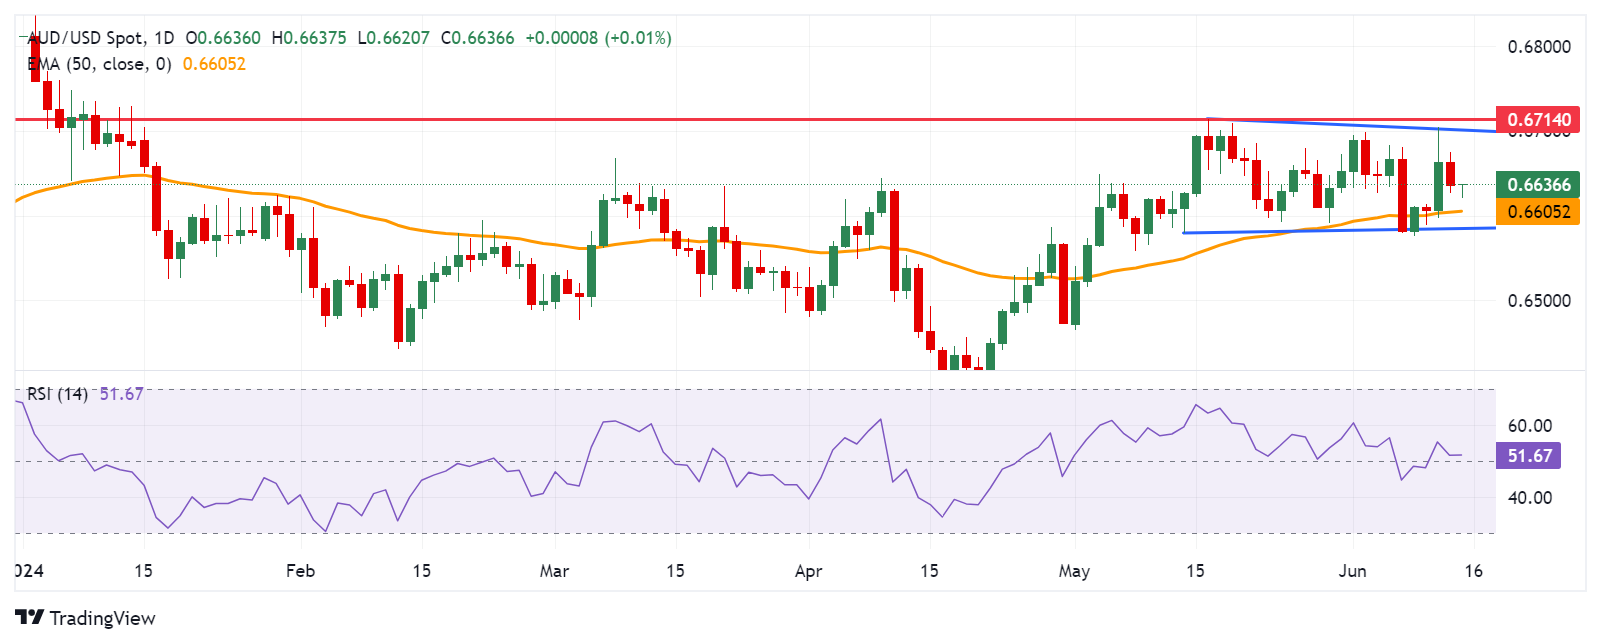Select the Mar label on the time axis
This screenshot has width=1601, height=644.
click(x=554, y=571)
